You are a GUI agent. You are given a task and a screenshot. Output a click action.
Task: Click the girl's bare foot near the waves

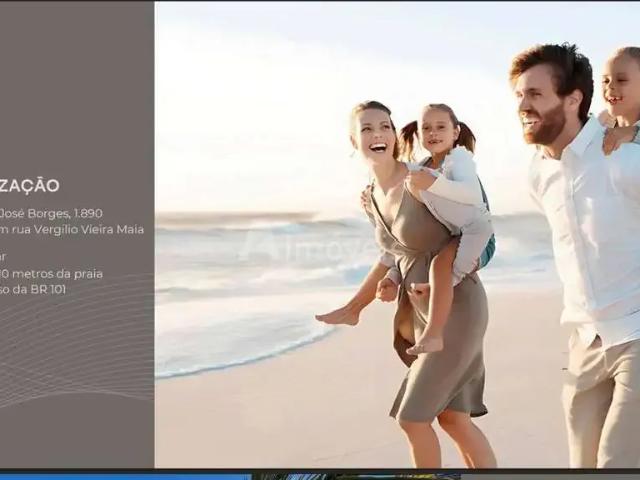coord(335,317)
